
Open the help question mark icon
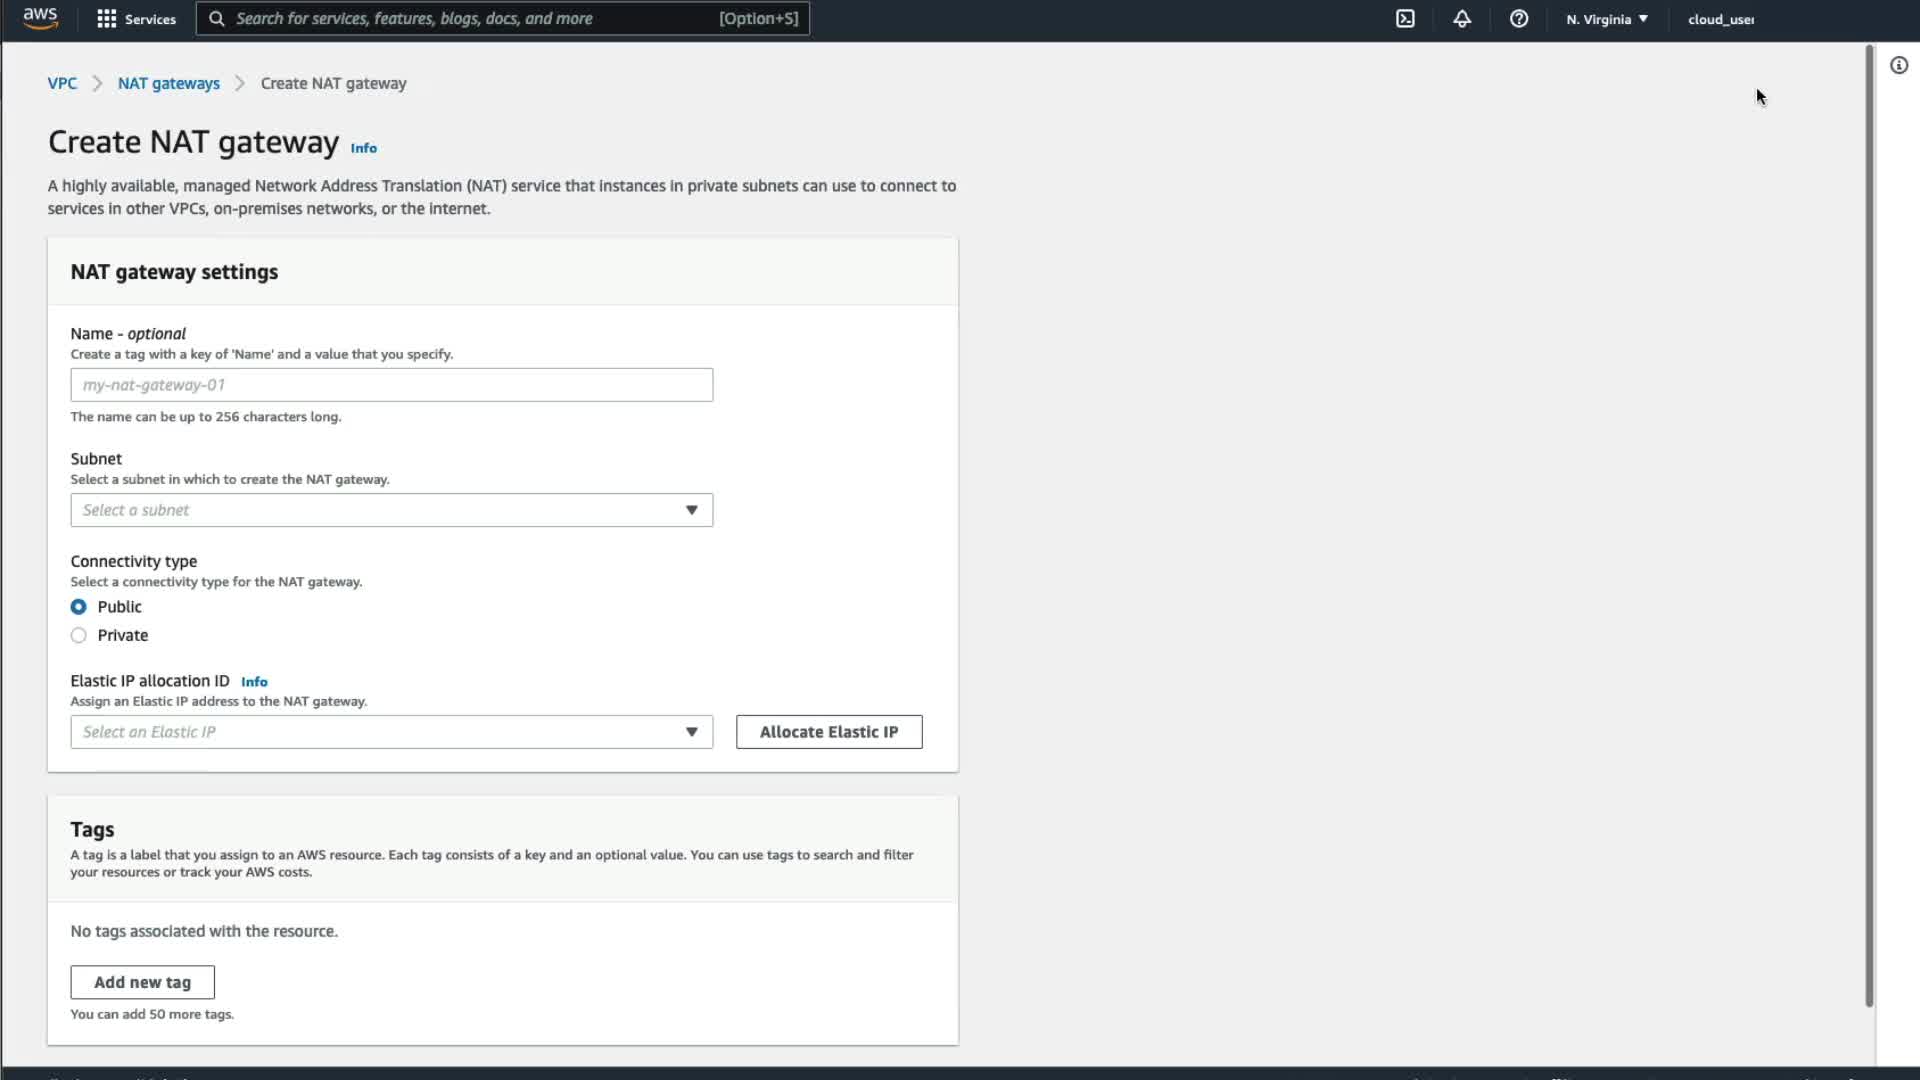click(1518, 19)
